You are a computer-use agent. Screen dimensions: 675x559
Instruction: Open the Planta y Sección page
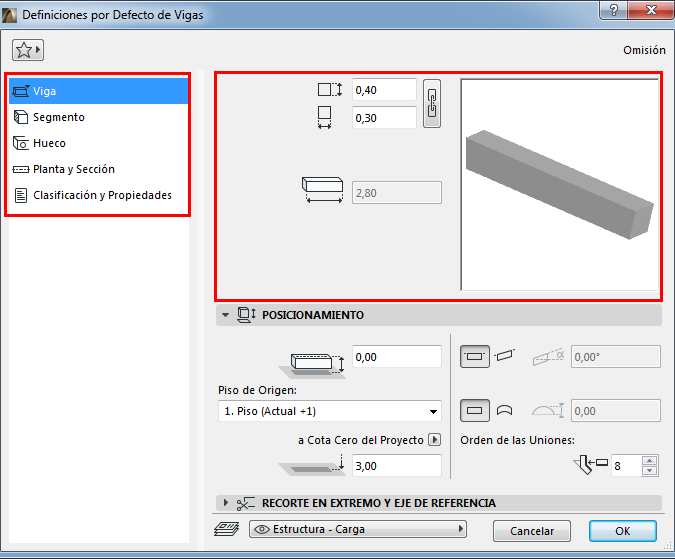pyautogui.click(x=99, y=169)
